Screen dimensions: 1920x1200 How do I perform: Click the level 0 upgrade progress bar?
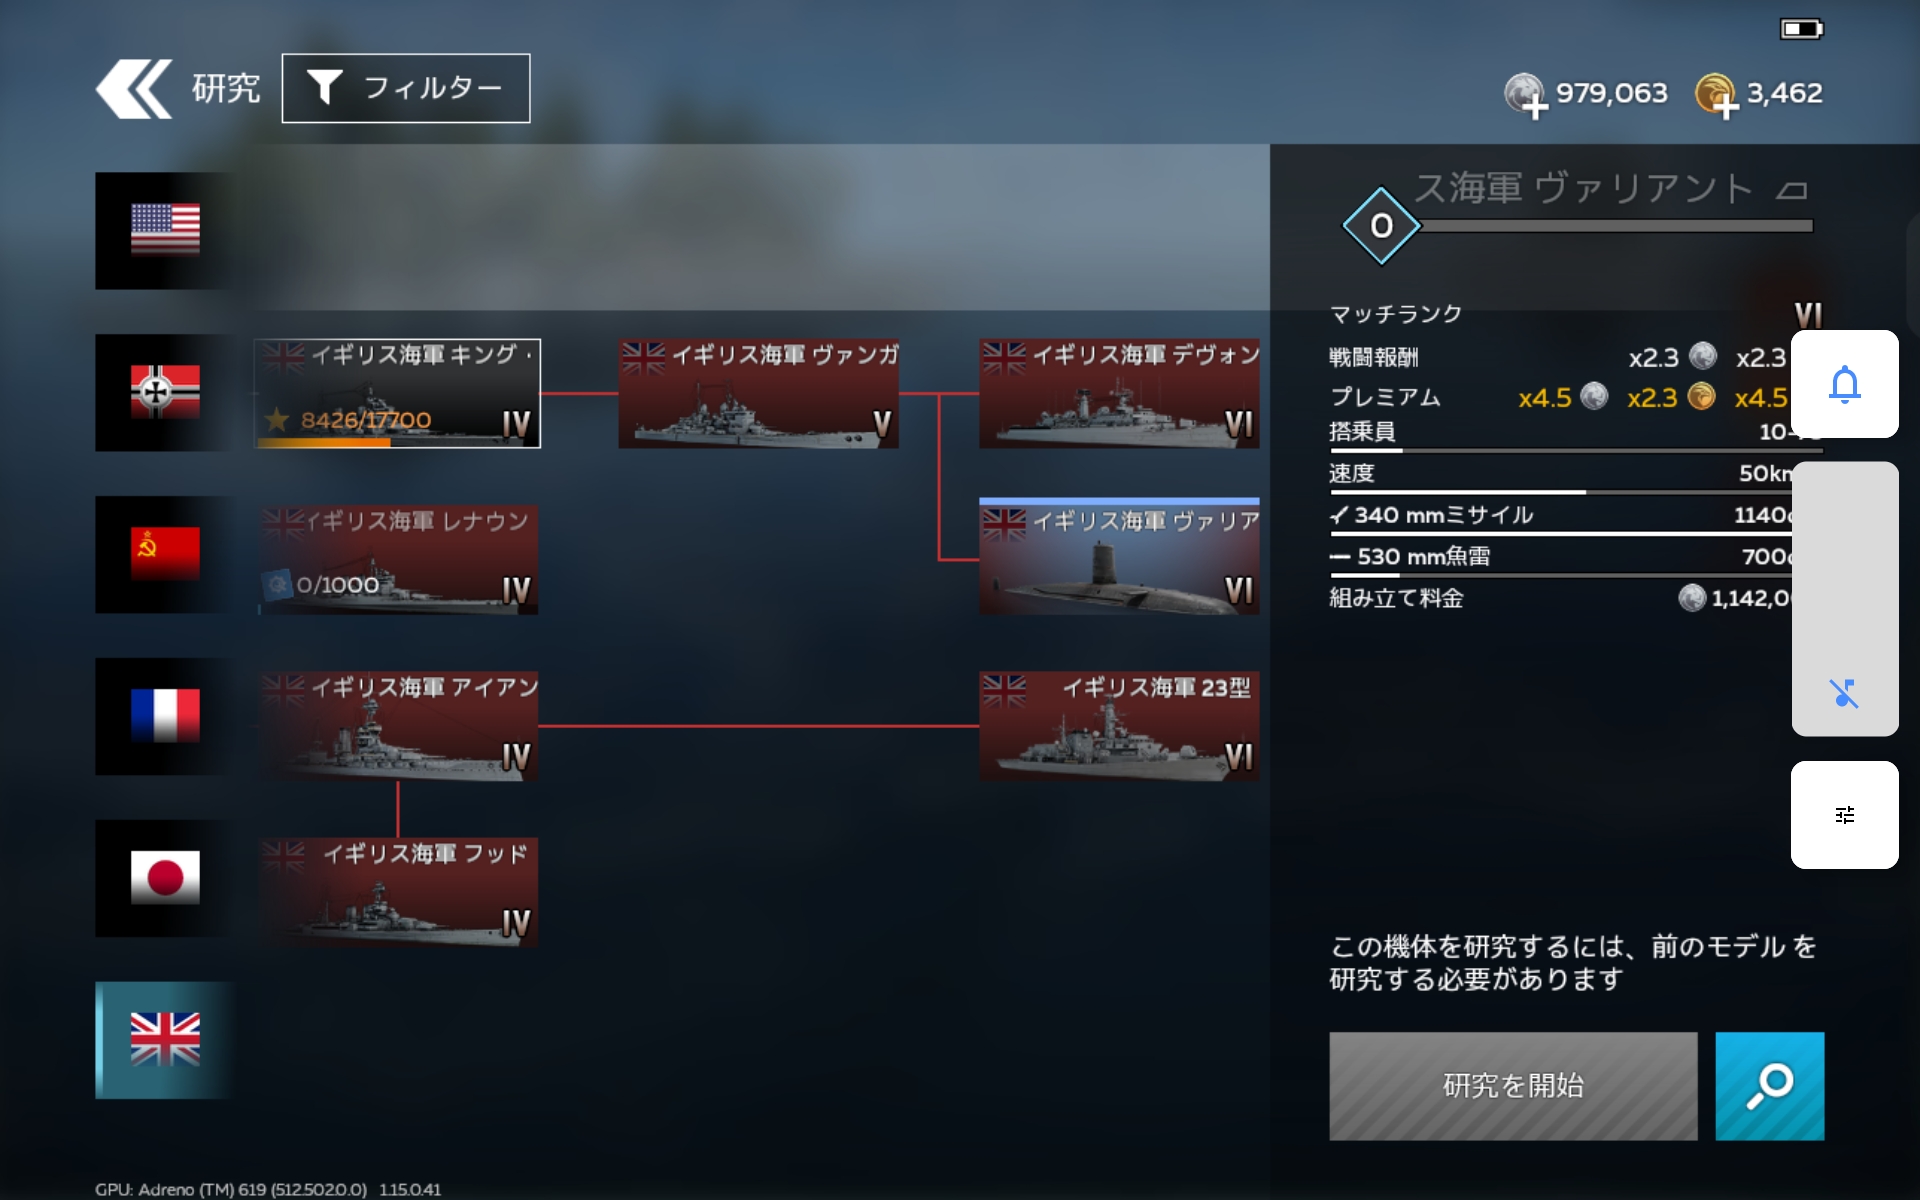point(1616,226)
